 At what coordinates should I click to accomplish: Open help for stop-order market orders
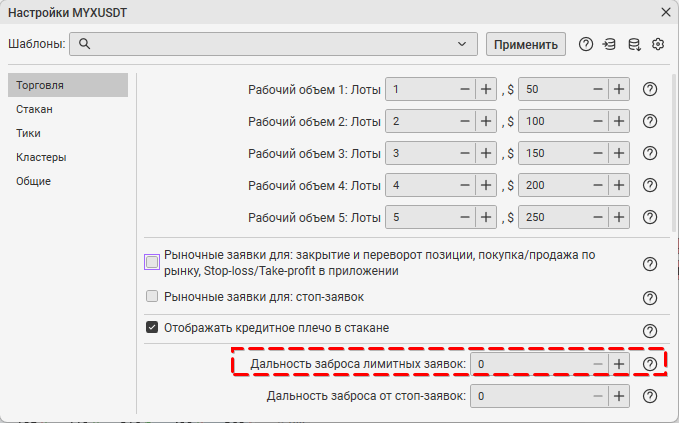[650, 298]
